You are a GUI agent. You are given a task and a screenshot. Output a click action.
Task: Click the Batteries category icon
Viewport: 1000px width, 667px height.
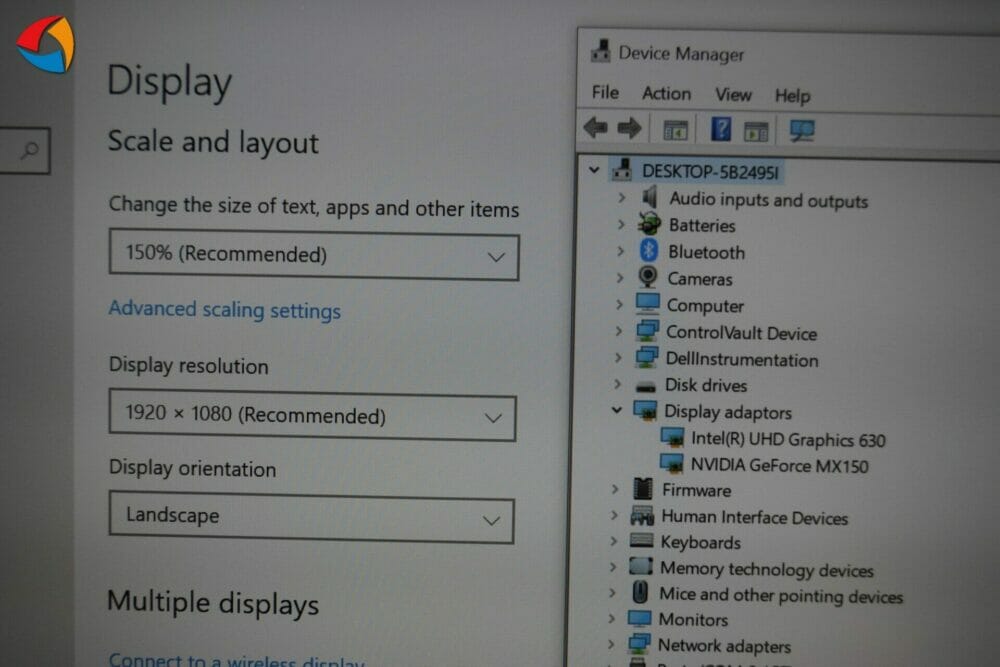(649, 224)
